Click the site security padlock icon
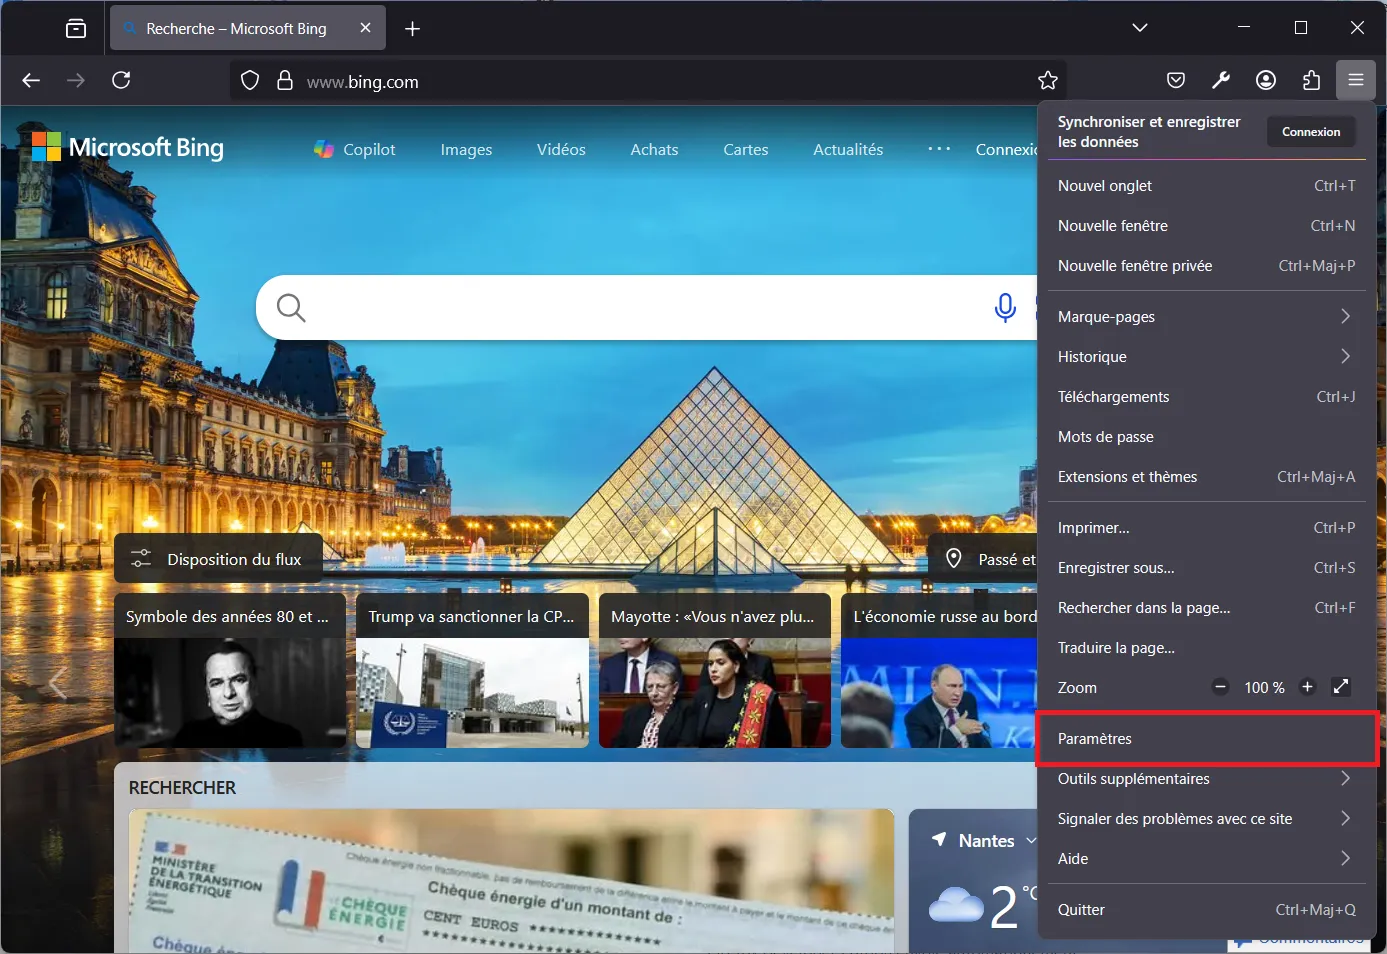Screen dimensions: 1387x954 285,81
